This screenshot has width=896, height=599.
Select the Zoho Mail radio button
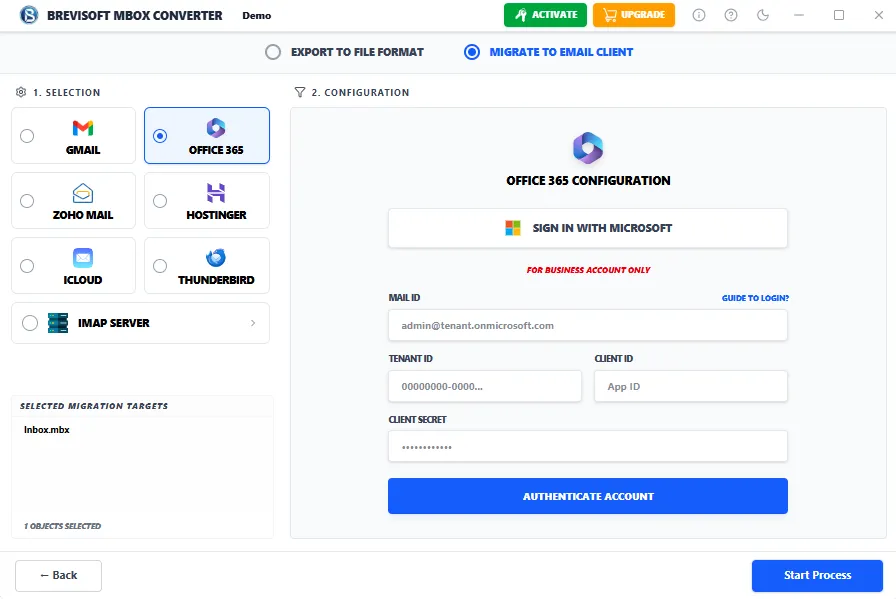pyautogui.click(x=27, y=201)
